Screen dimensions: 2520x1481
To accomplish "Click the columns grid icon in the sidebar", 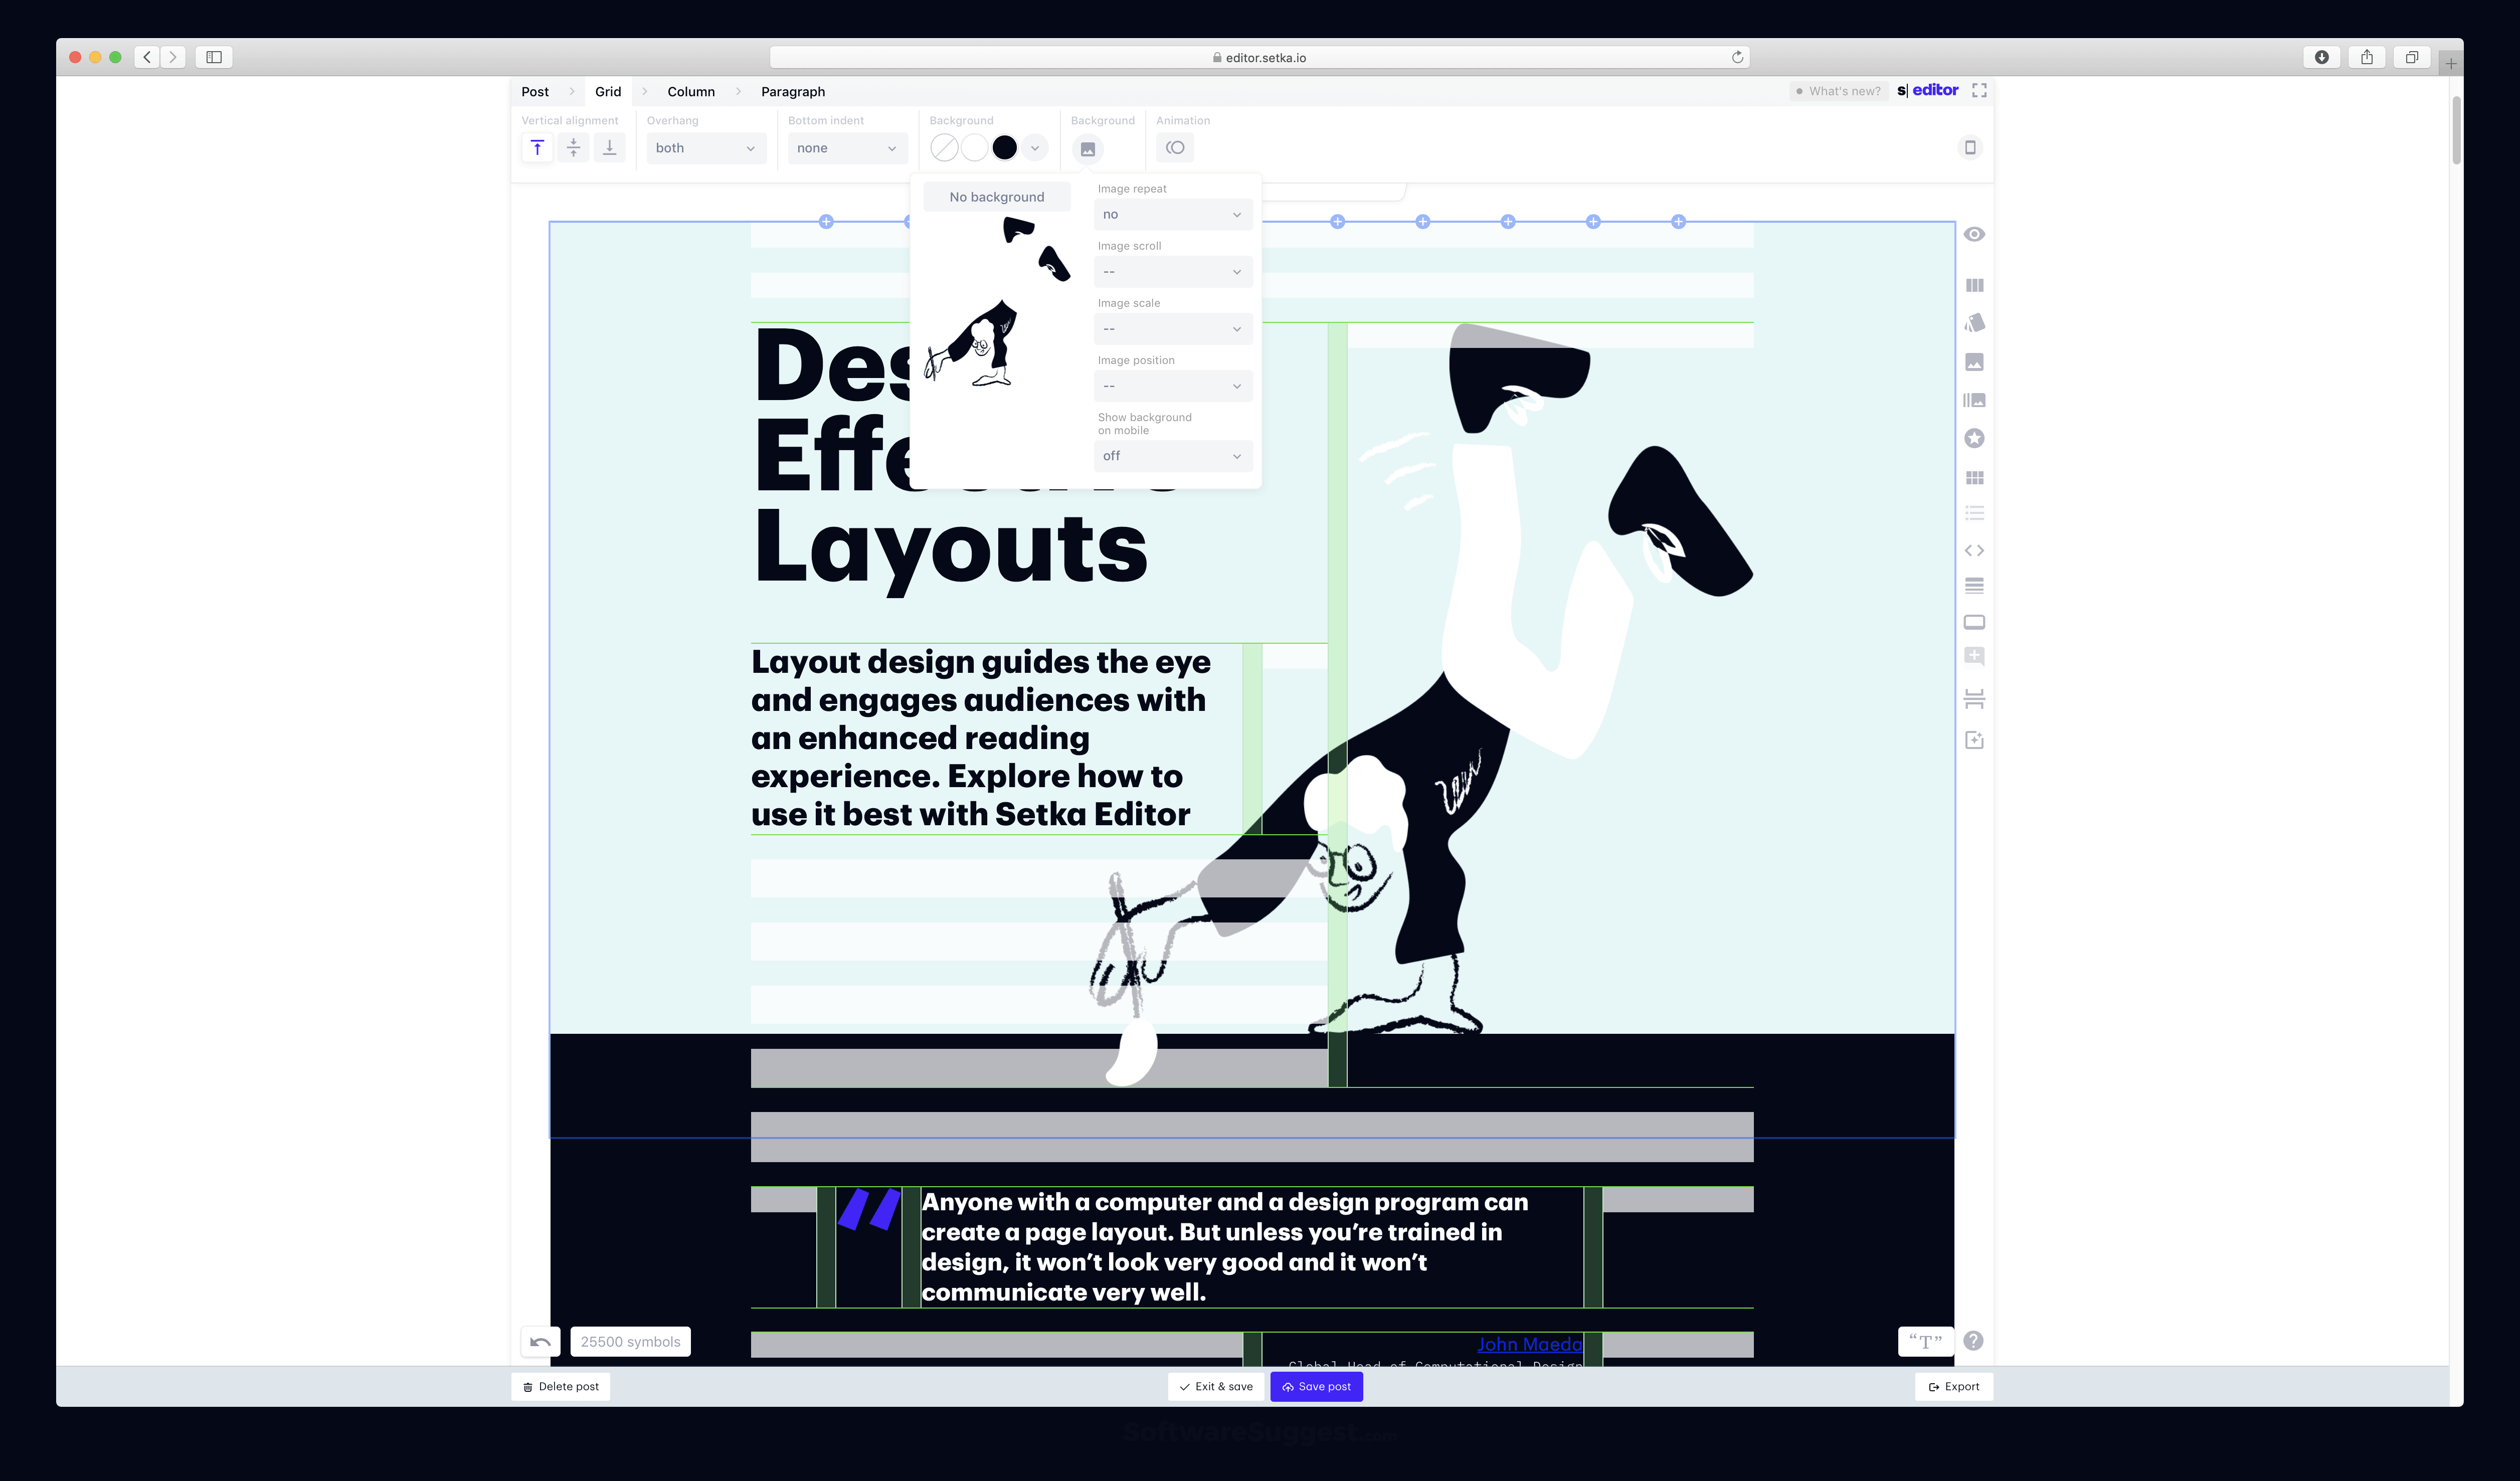I will point(1974,285).
